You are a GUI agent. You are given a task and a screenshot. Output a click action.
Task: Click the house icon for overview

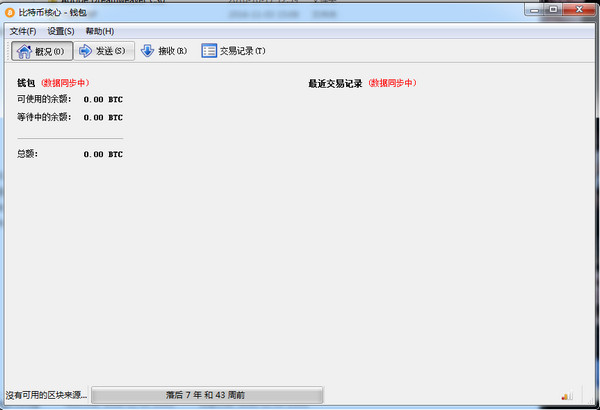[x=24, y=51]
